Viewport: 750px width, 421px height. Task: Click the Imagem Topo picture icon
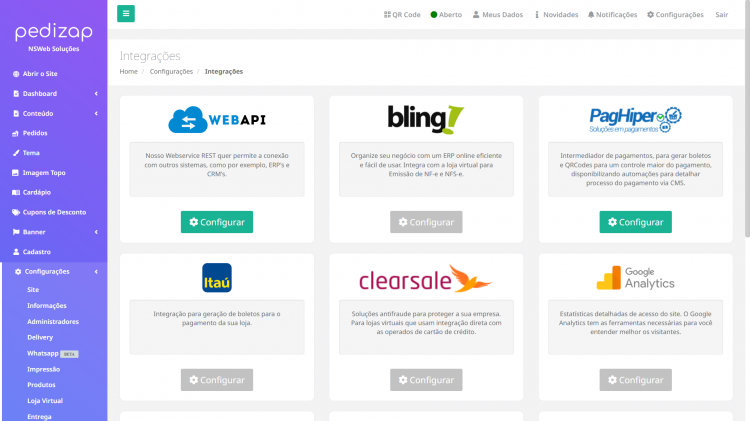pyautogui.click(x=15, y=173)
